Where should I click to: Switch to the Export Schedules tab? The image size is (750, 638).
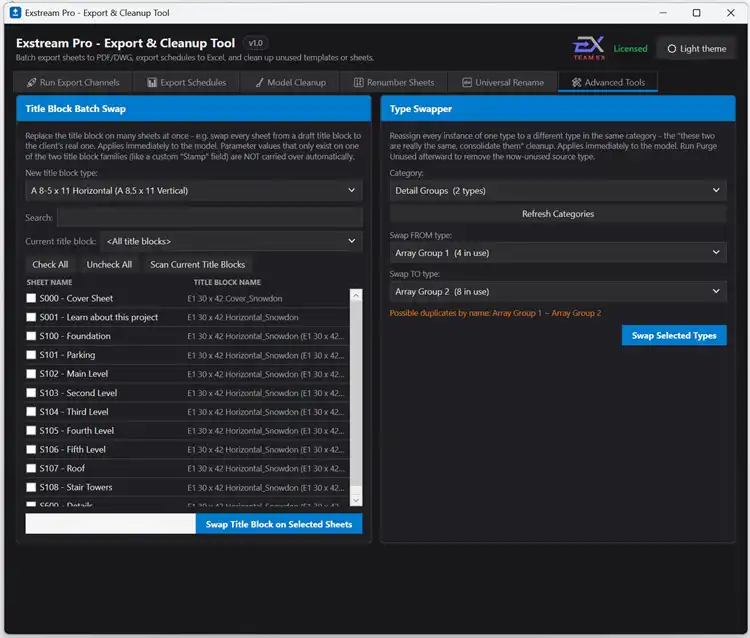[187, 82]
